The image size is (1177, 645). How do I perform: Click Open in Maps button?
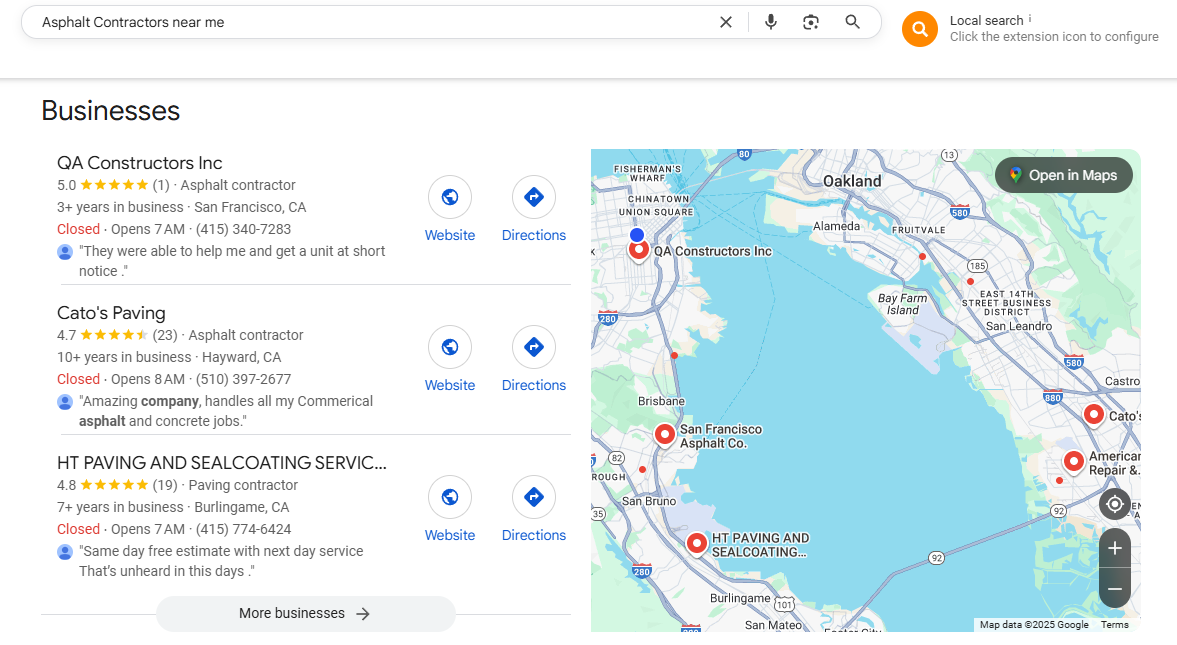1063,175
